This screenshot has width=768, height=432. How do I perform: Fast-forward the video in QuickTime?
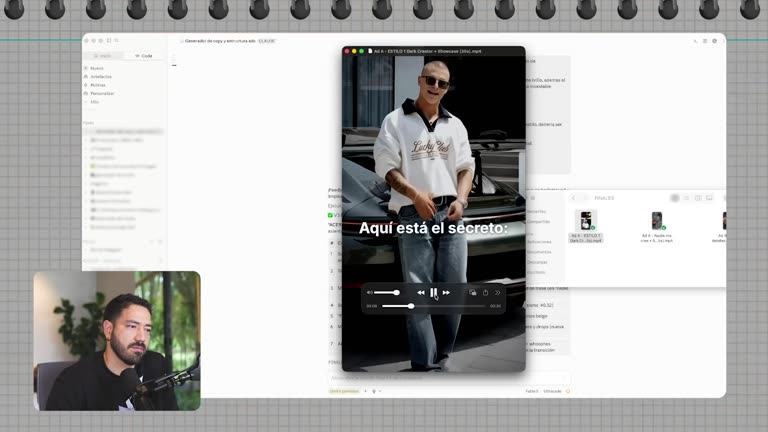[x=446, y=292]
